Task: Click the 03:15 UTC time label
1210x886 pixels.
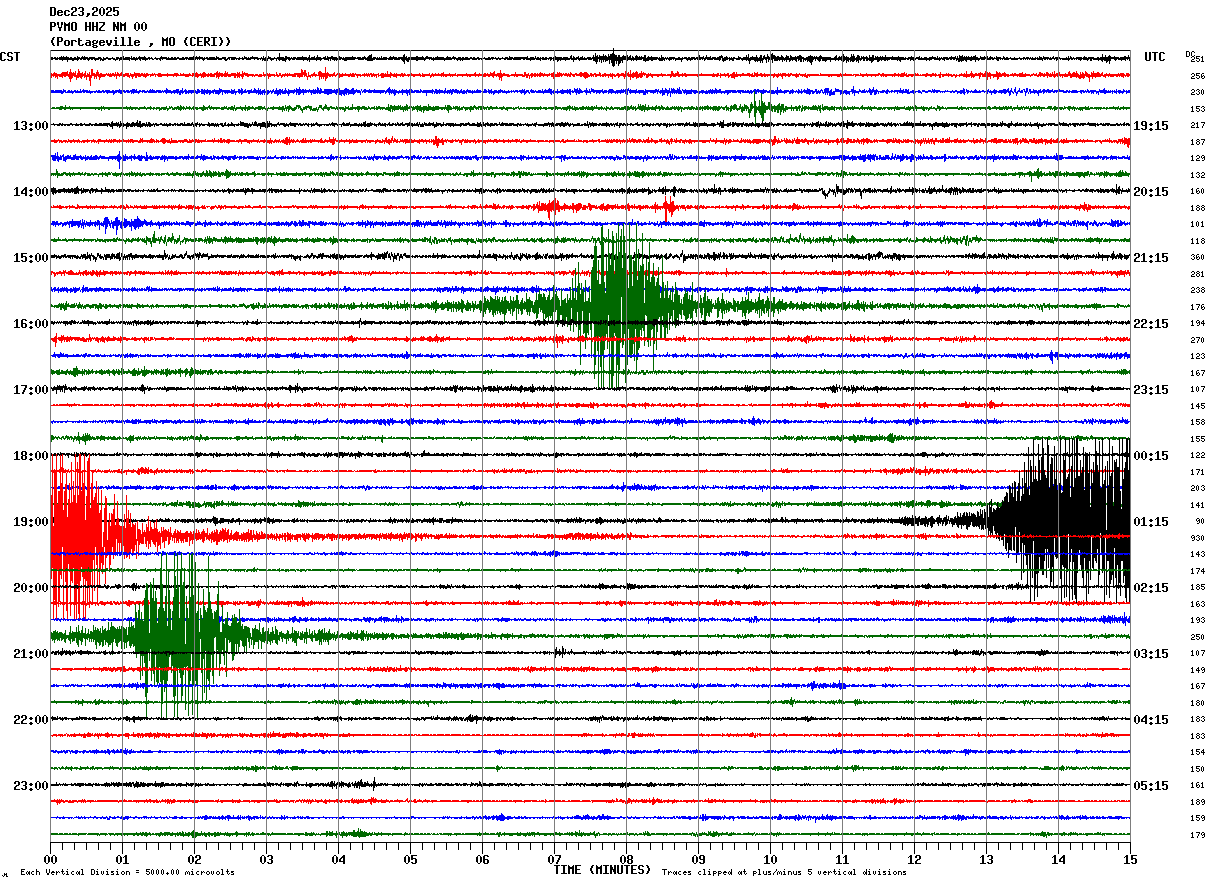Action: [x=1151, y=654]
